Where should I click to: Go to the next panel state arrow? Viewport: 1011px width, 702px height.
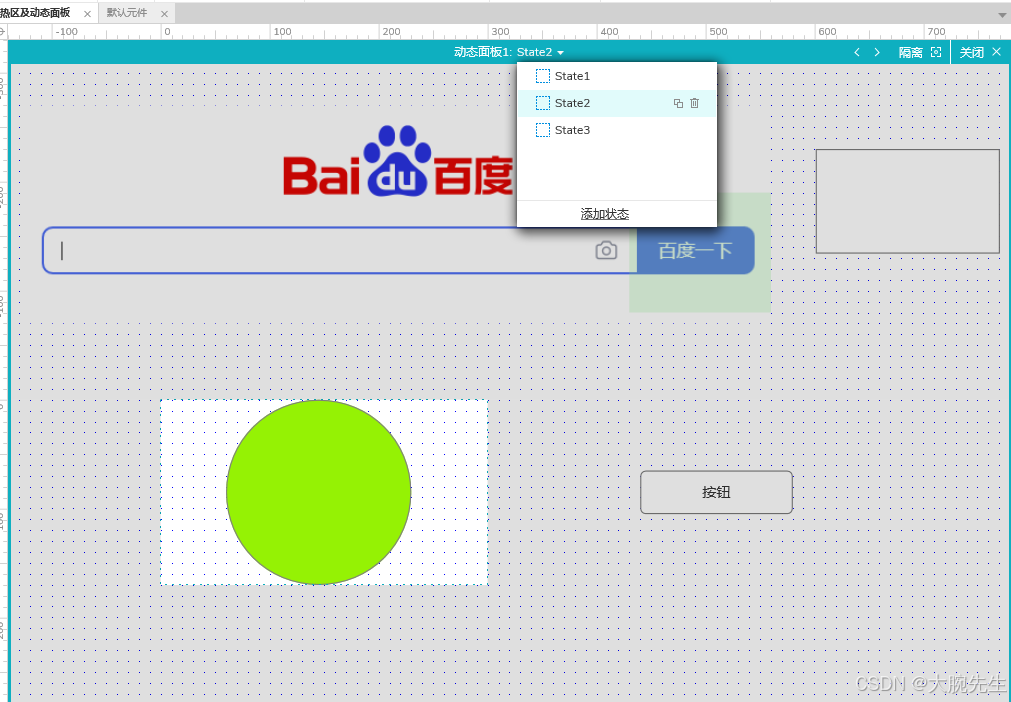(x=877, y=52)
